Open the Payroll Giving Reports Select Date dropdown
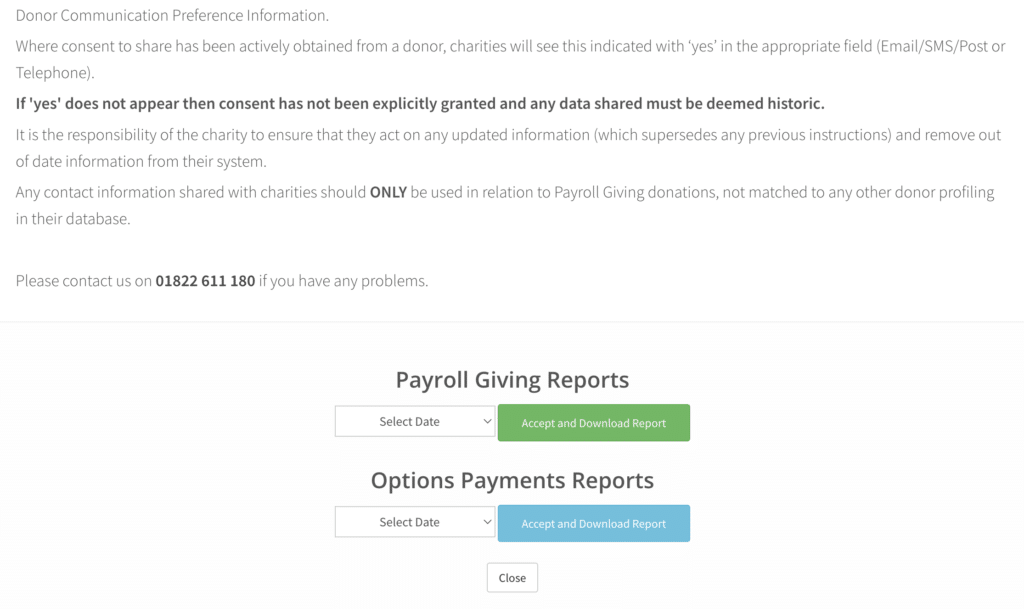1024x609 pixels. [415, 422]
